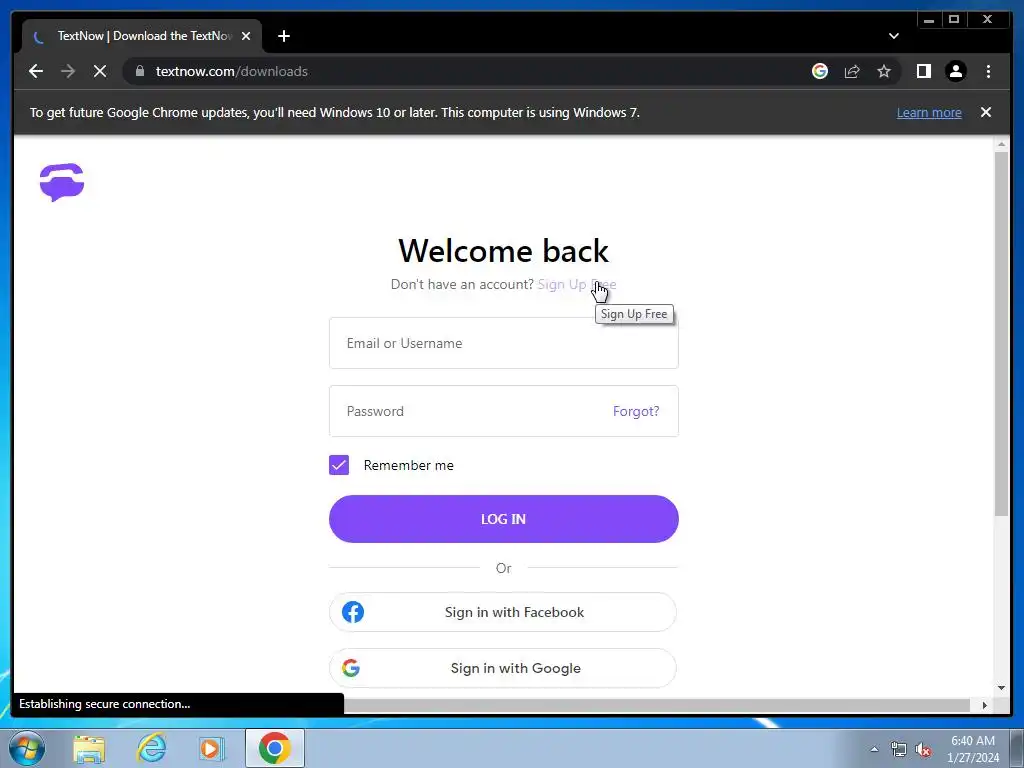This screenshot has width=1024, height=768.
Task: Click the browser forward arrow
Action: tap(68, 71)
